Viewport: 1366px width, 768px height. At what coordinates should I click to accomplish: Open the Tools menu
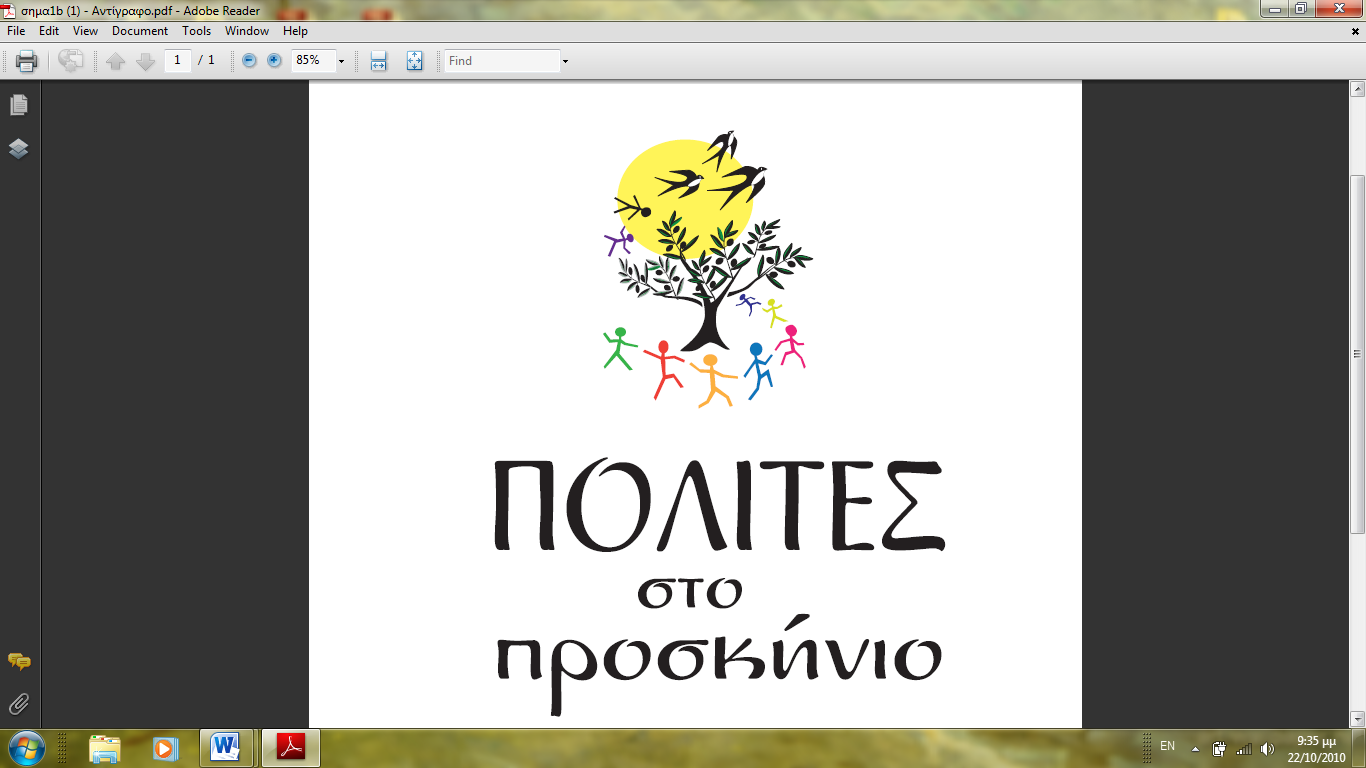coord(197,31)
